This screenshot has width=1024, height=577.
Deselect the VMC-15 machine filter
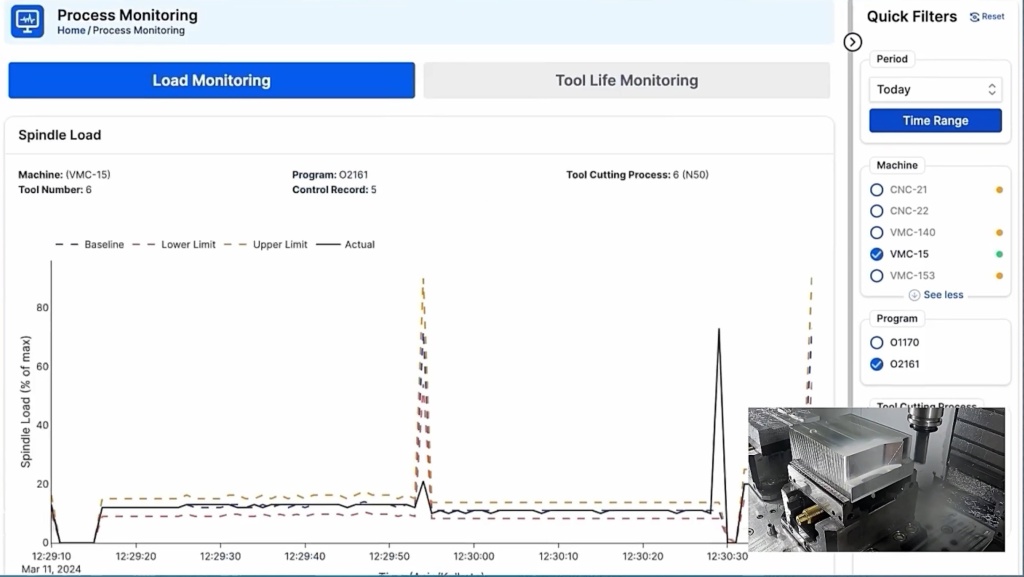tap(877, 254)
